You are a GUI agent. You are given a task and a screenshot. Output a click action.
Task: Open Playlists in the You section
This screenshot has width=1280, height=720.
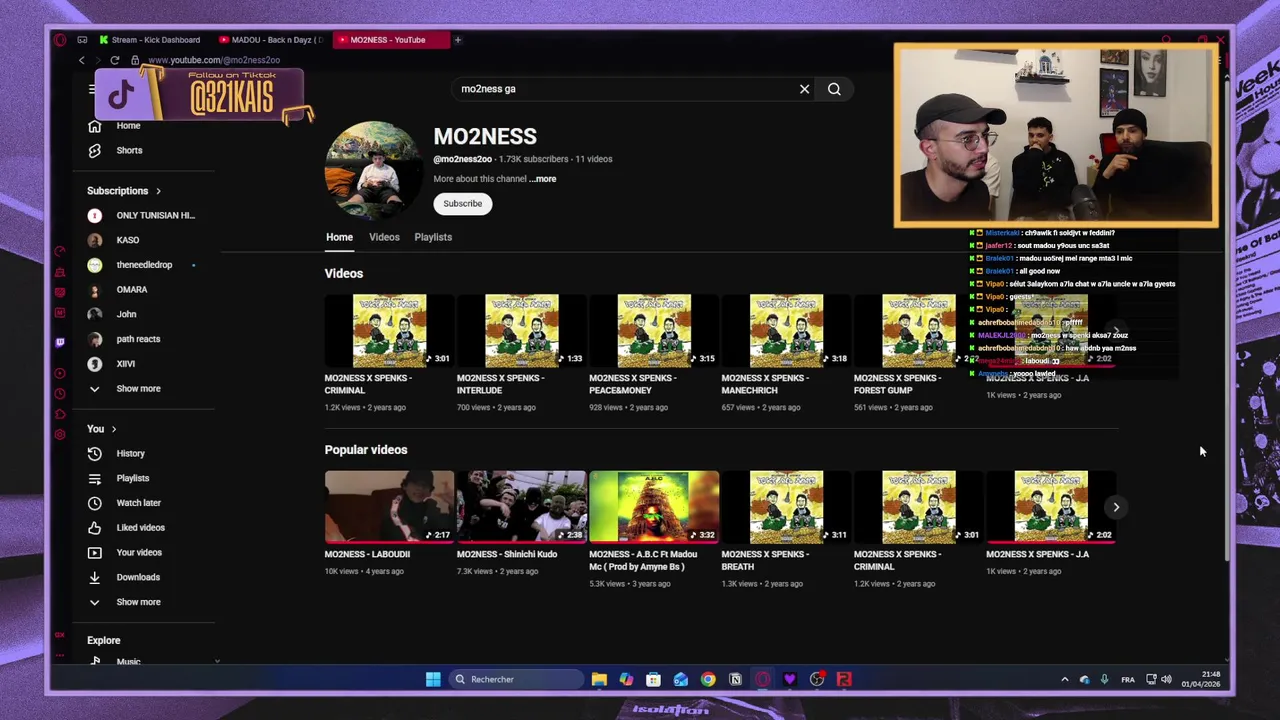(119, 478)
